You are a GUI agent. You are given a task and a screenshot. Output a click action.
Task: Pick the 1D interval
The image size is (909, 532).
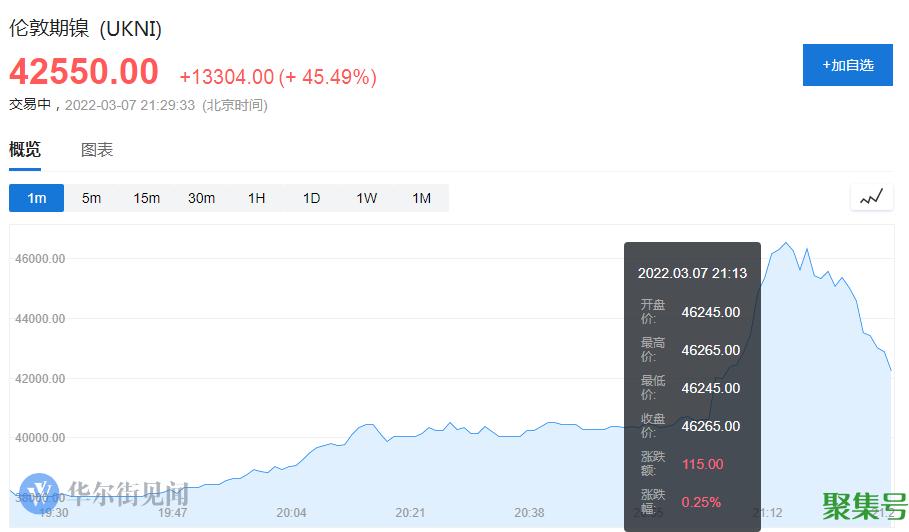point(311,198)
